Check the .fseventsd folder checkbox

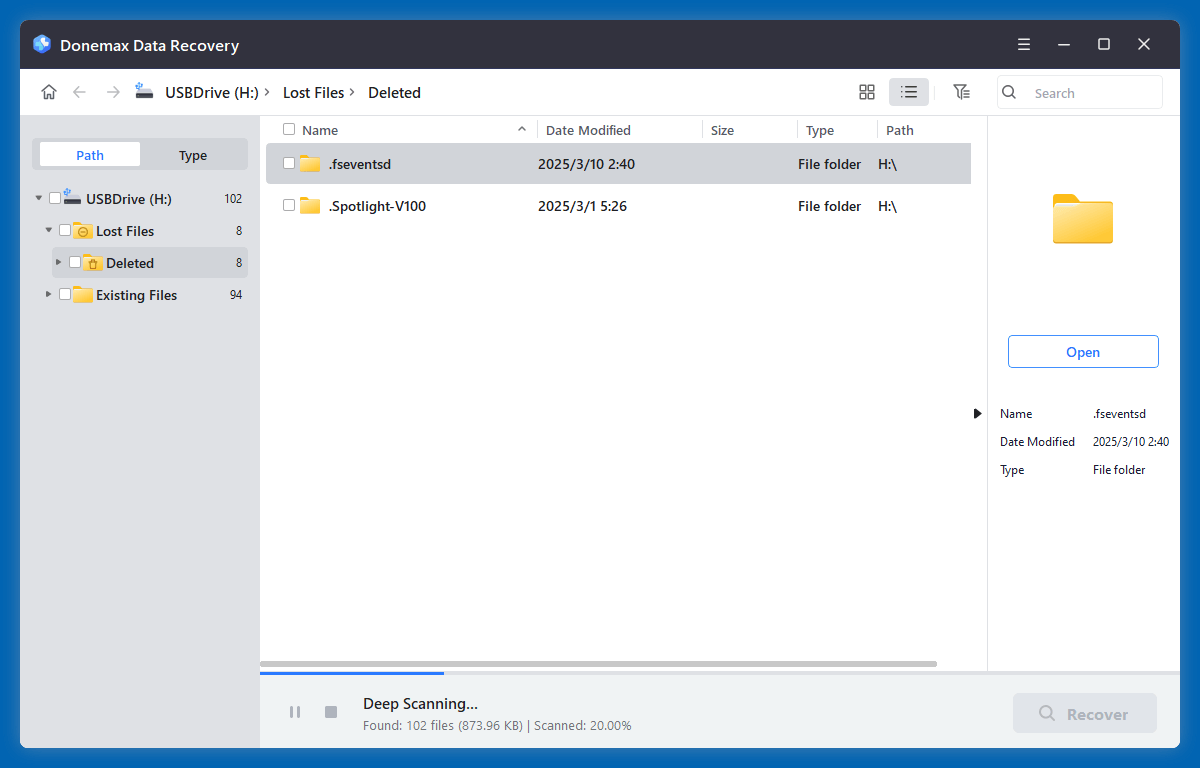(x=287, y=163)
